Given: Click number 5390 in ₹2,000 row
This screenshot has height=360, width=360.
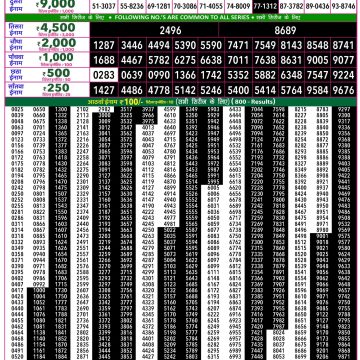Looking at the screenshot, I should [185, 45].
